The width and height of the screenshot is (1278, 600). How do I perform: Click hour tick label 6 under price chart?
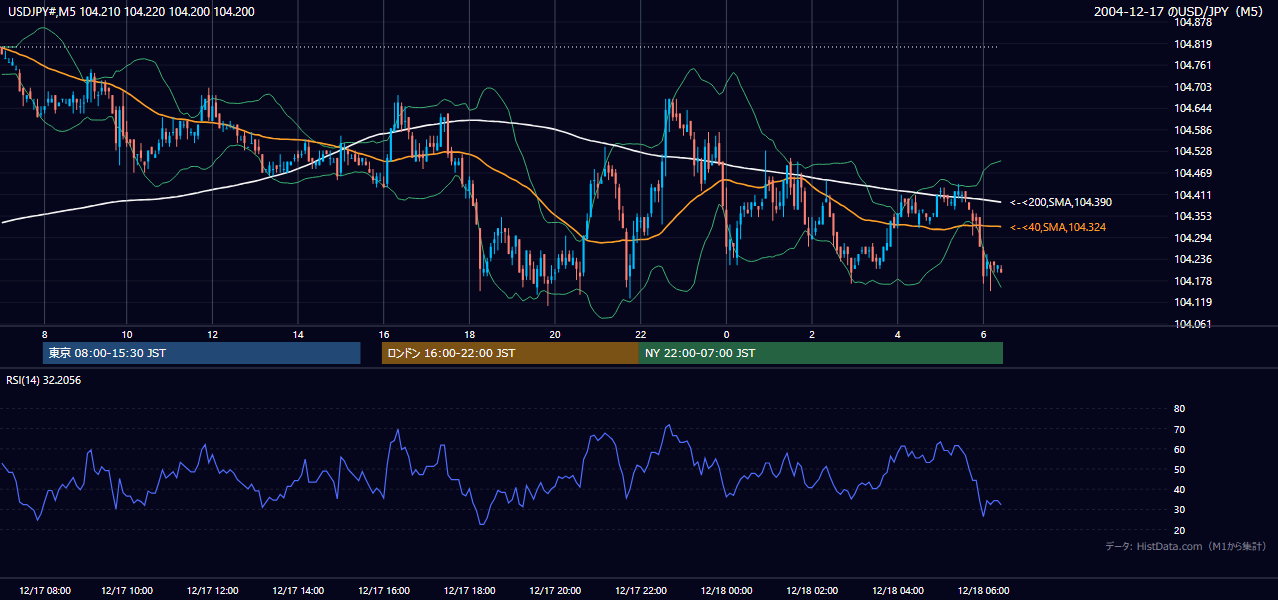point(984,334)
